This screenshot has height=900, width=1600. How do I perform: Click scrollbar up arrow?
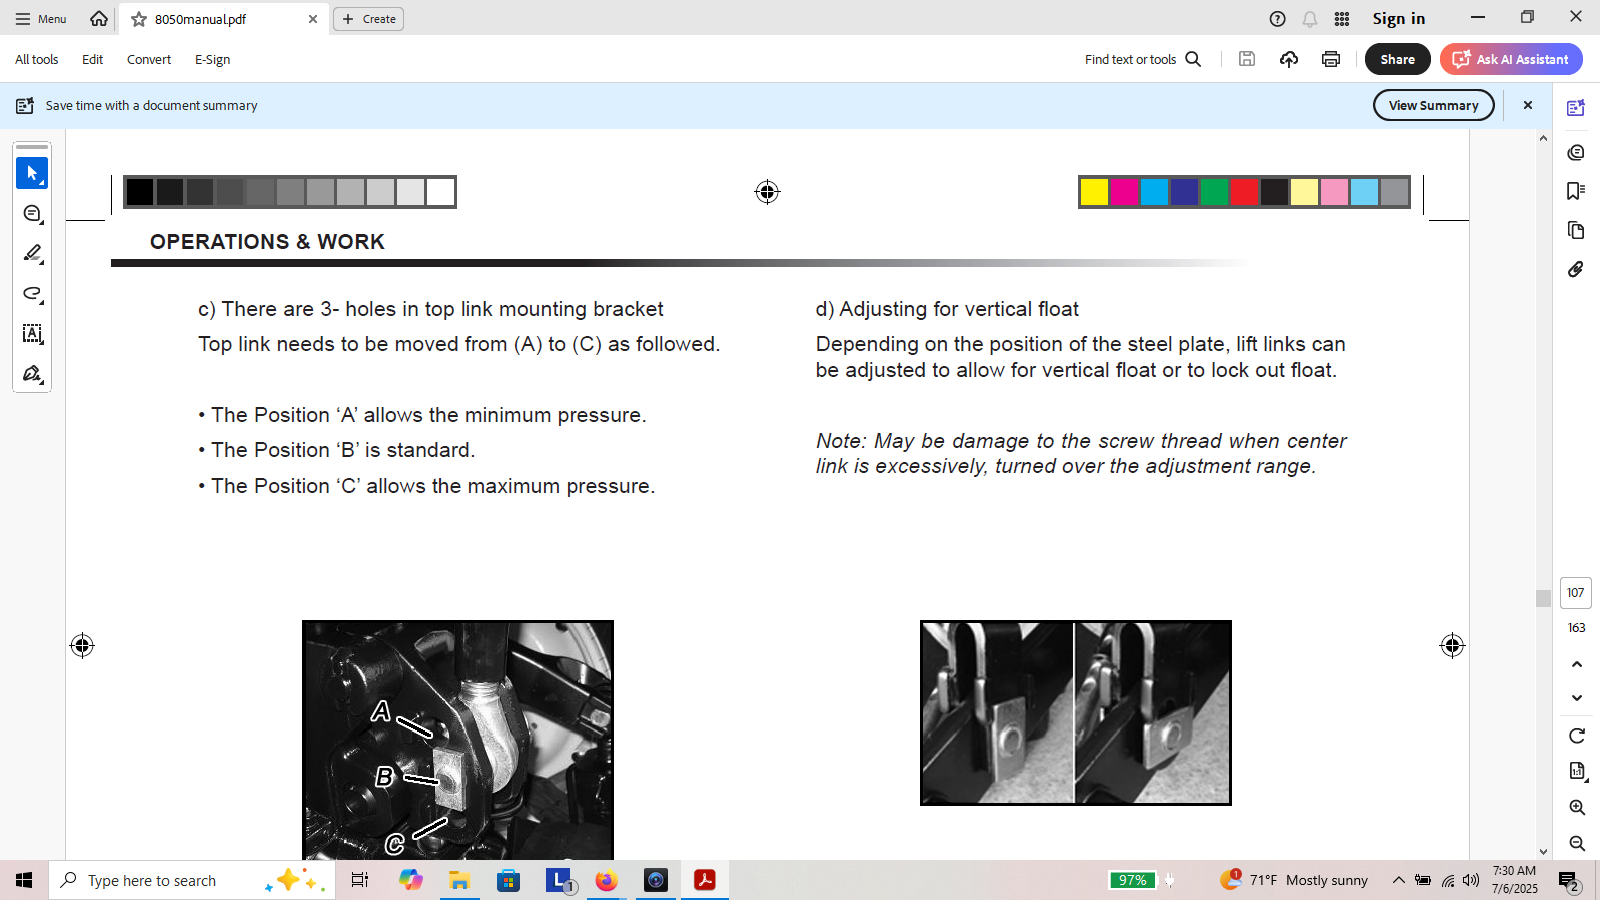[1543, 138]
